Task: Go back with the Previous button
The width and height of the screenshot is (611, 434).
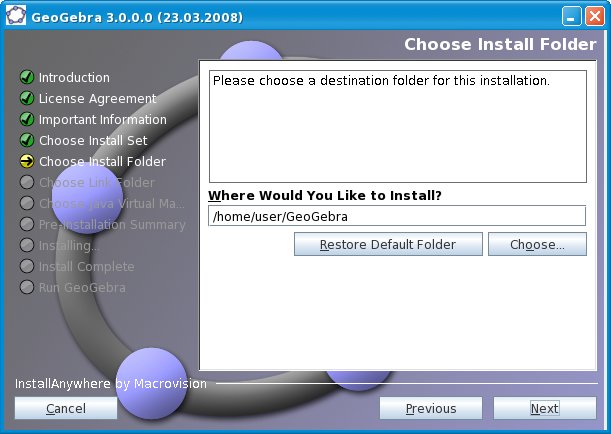Action: pyautogui.click(x=431, y=408)
